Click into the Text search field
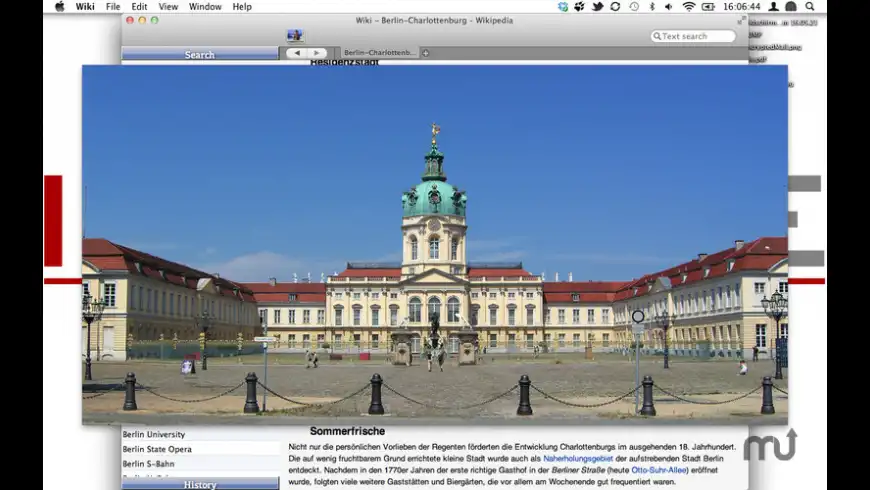Screen dimensions: 870x490 697,36
